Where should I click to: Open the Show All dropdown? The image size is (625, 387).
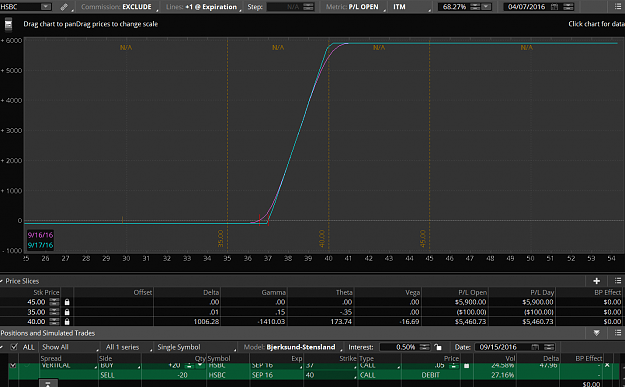tap(70, 347)
